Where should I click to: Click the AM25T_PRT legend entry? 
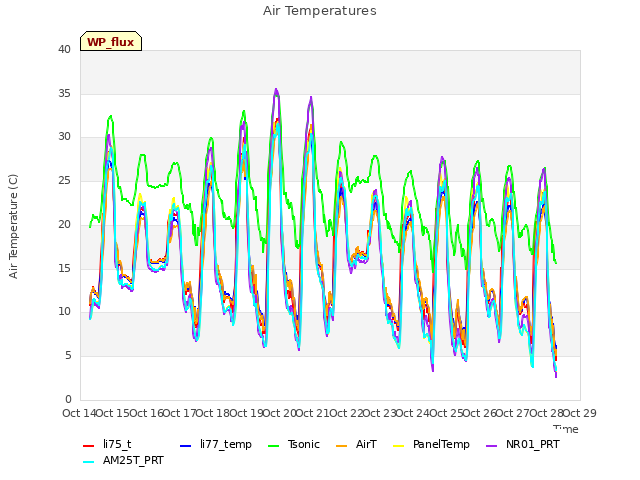pyautogui.click(x=123, y=461)
